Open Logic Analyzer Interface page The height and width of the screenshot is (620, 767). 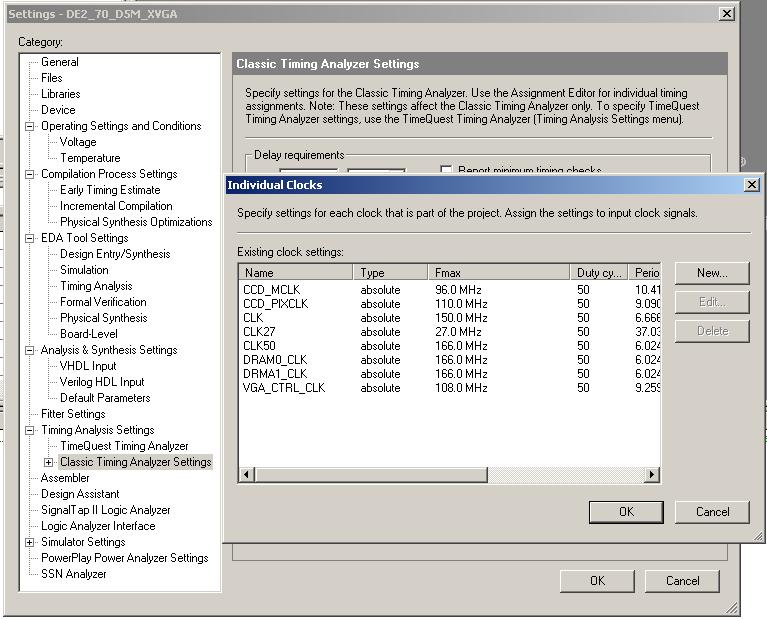[x=98, y=527]
